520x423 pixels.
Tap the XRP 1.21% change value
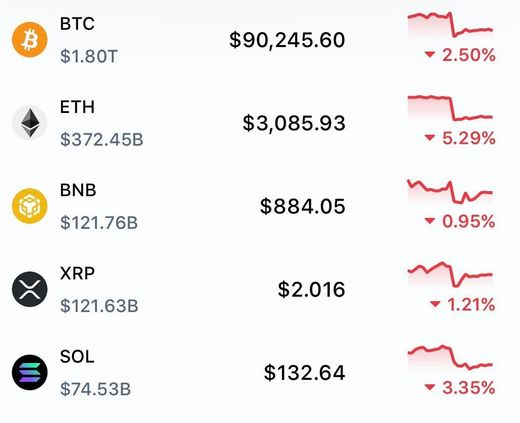pyautogui.click(x=471, y=304)
